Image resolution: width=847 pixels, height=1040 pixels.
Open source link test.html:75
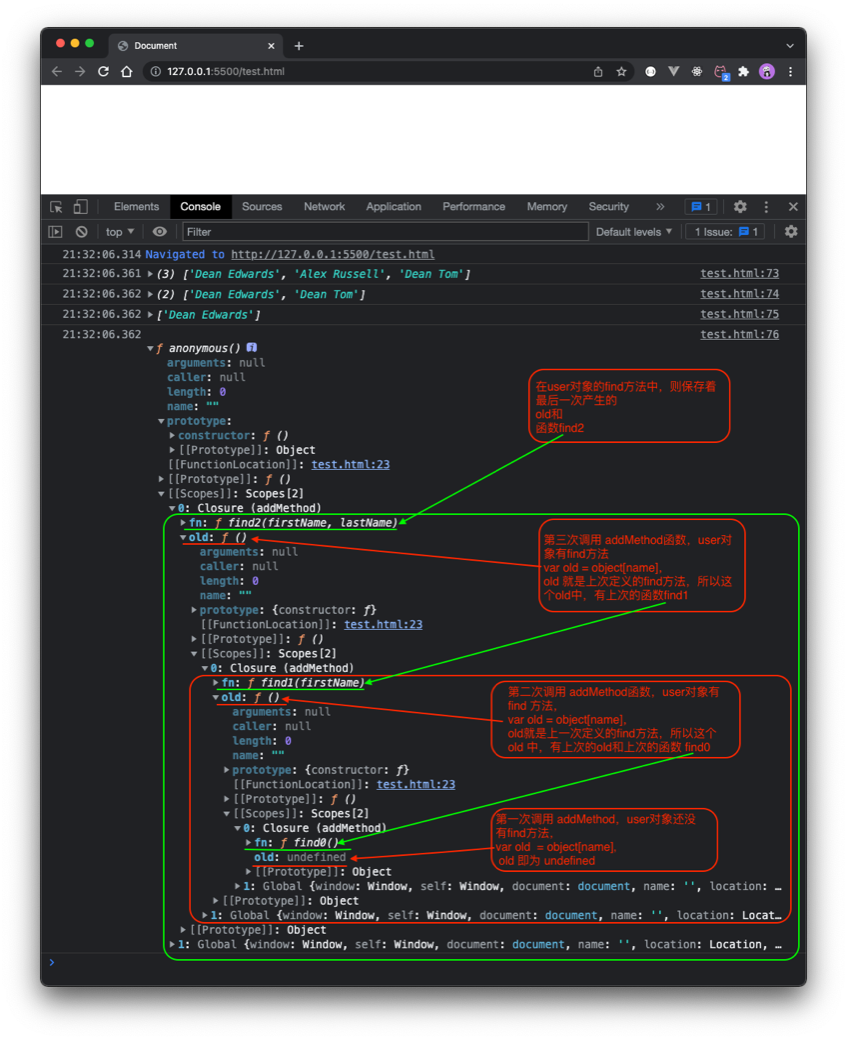tap(740, 314)
